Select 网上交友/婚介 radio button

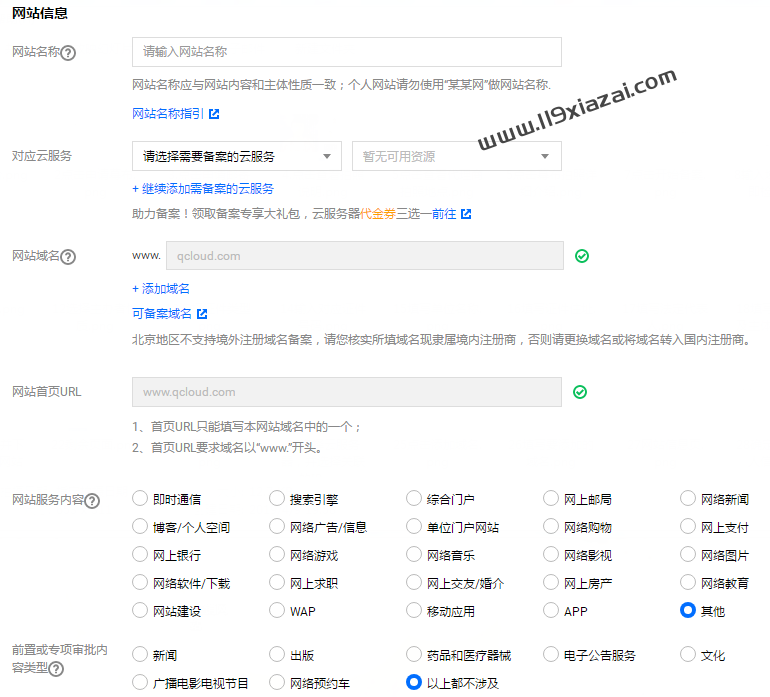414,582
